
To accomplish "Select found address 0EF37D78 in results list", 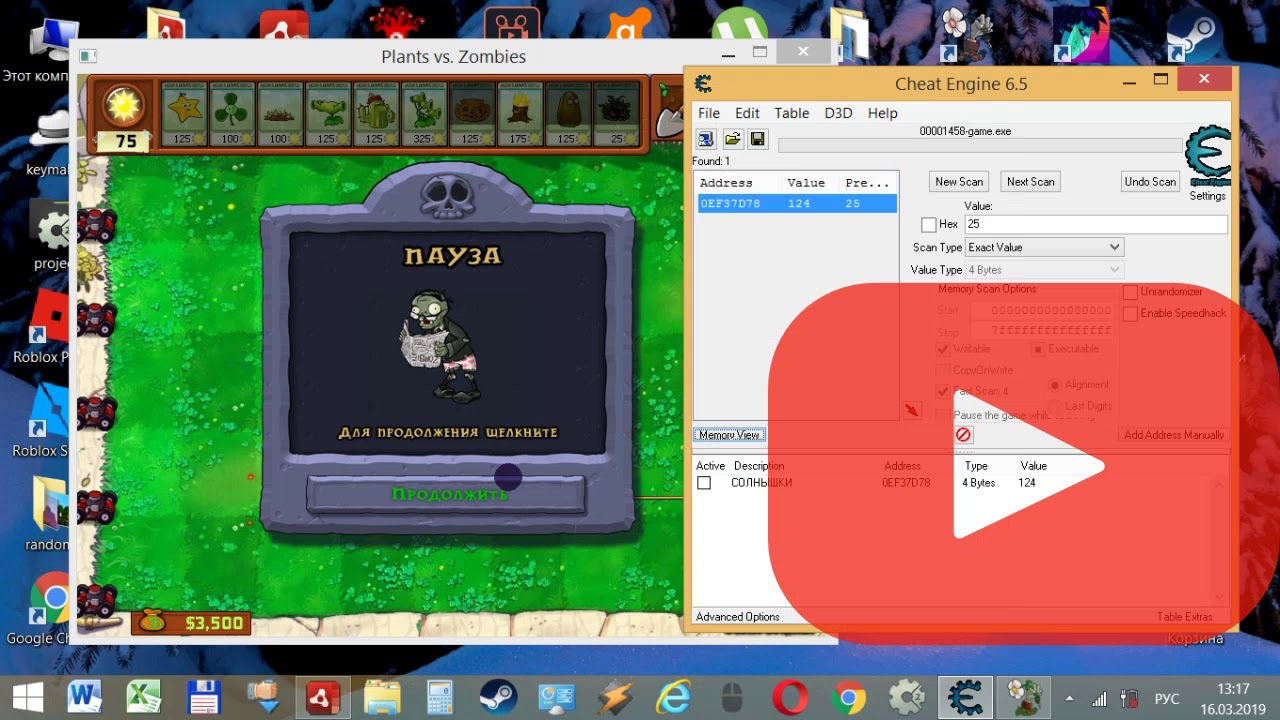I will pyautogui.click(x=796, y=204).
